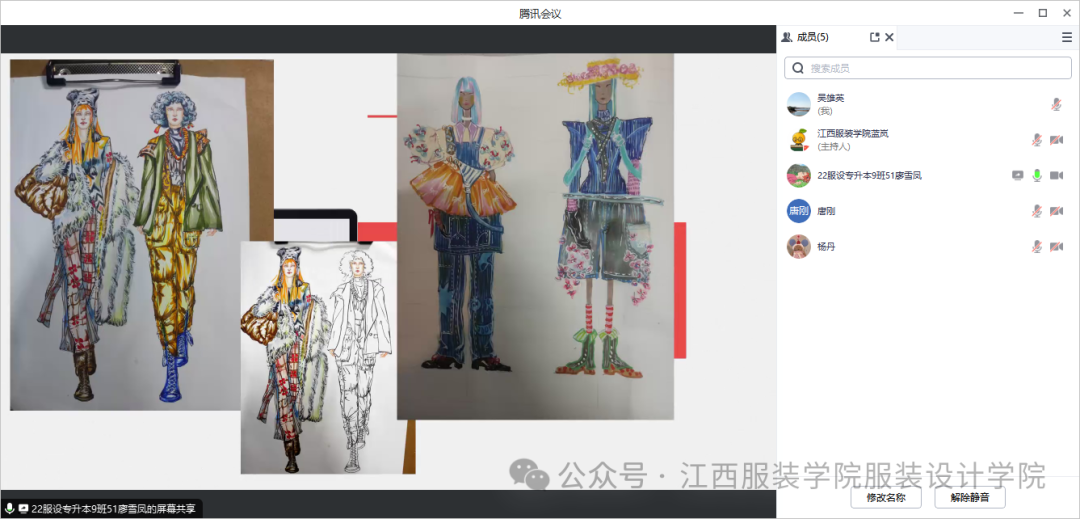Toggle host 江西服装学院蓝岚's microphone icon
Screen dimensions: 1080x519
pos(1037,140)
